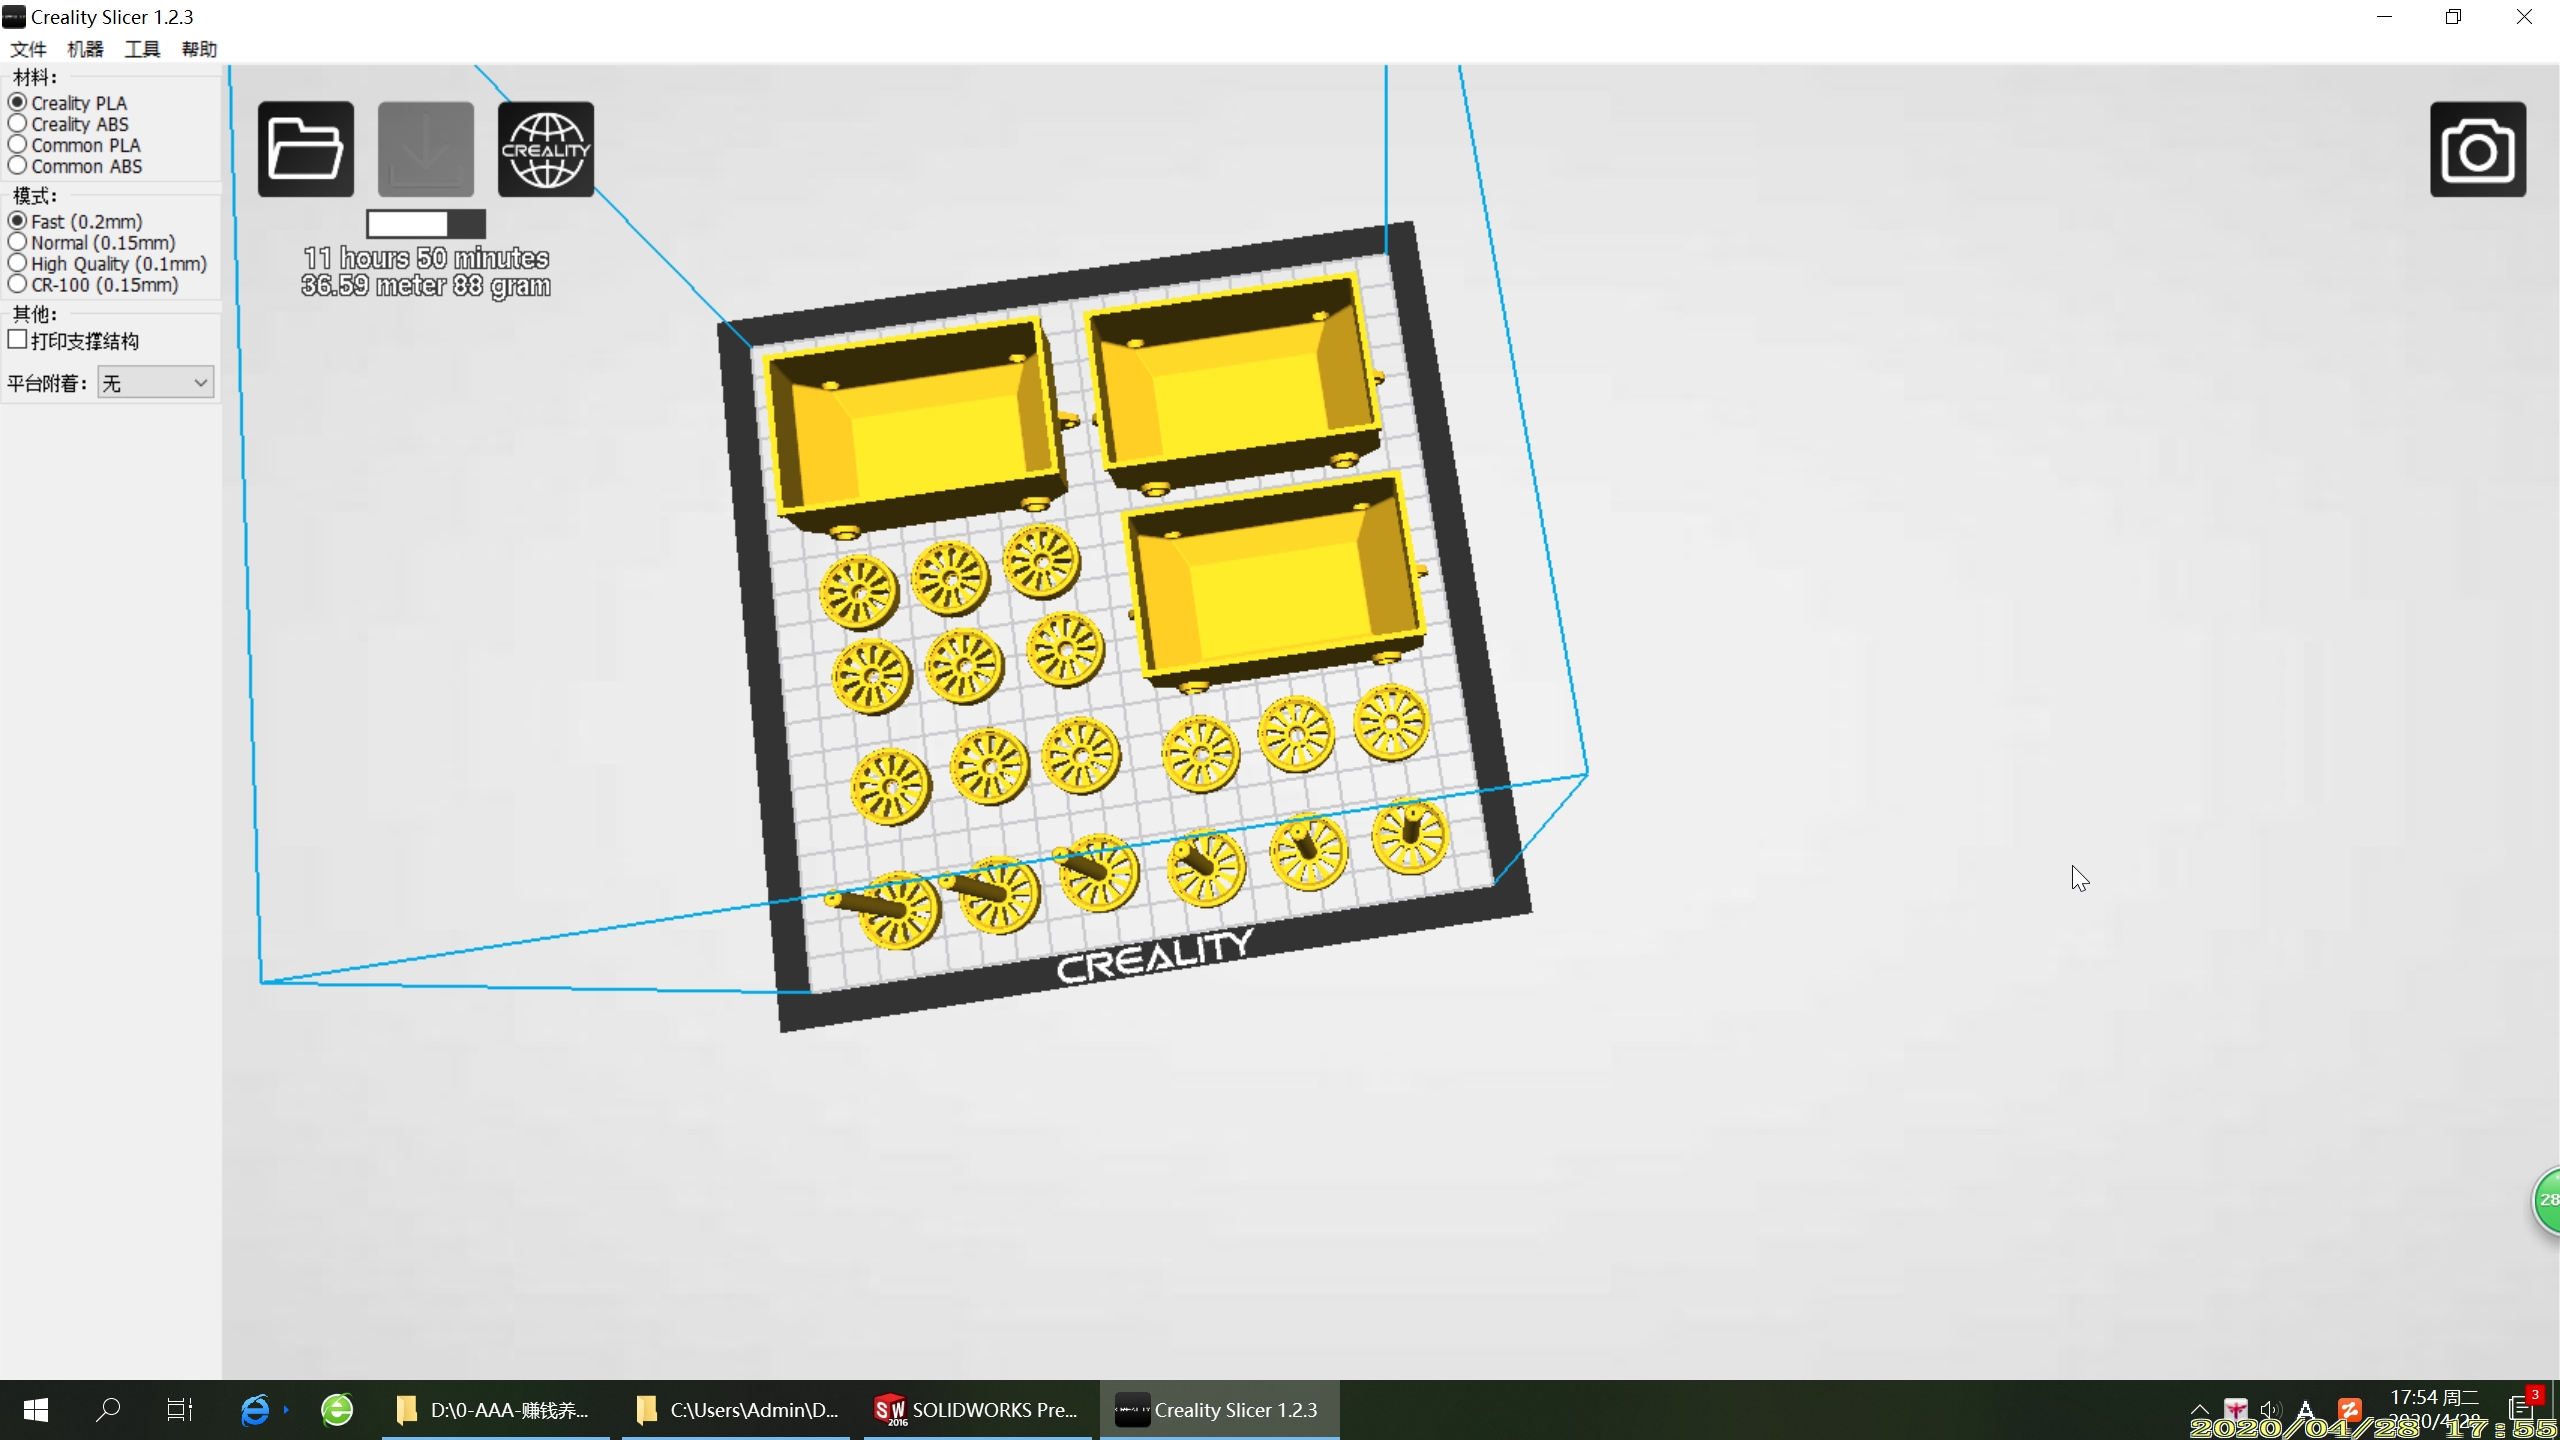Click the Creality Slicer title bar app icon
This screenshot has width=2560, height=1440.
click(14, 17)
